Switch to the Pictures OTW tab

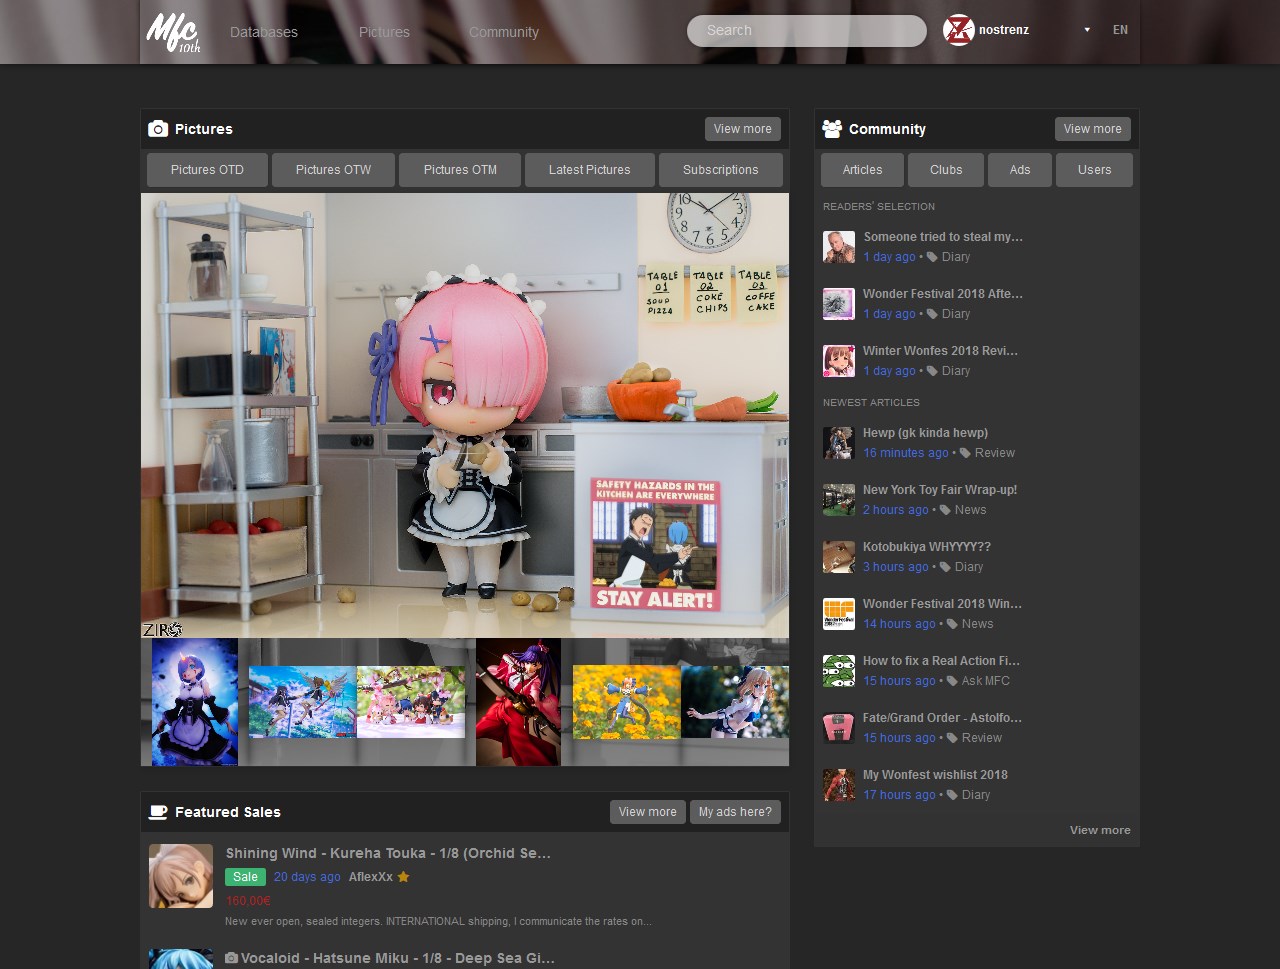[333, 170]
